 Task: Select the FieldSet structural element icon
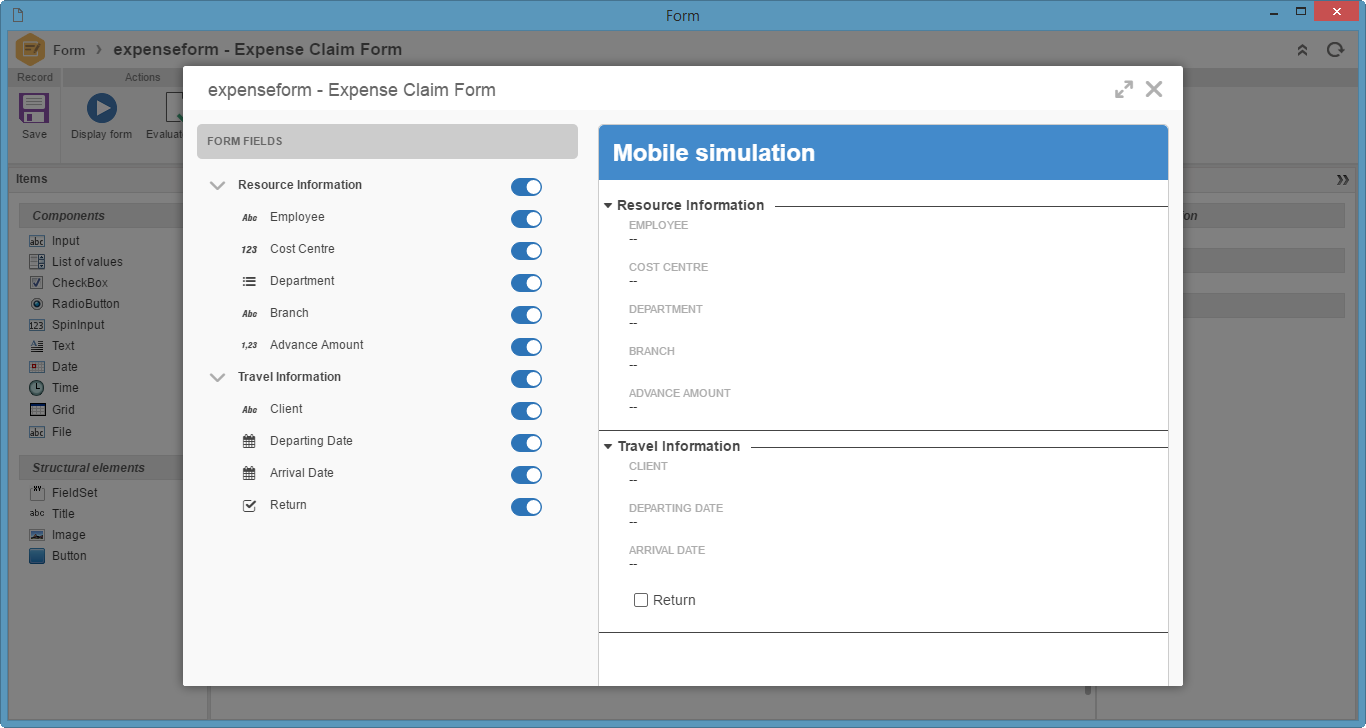[37, 493]
